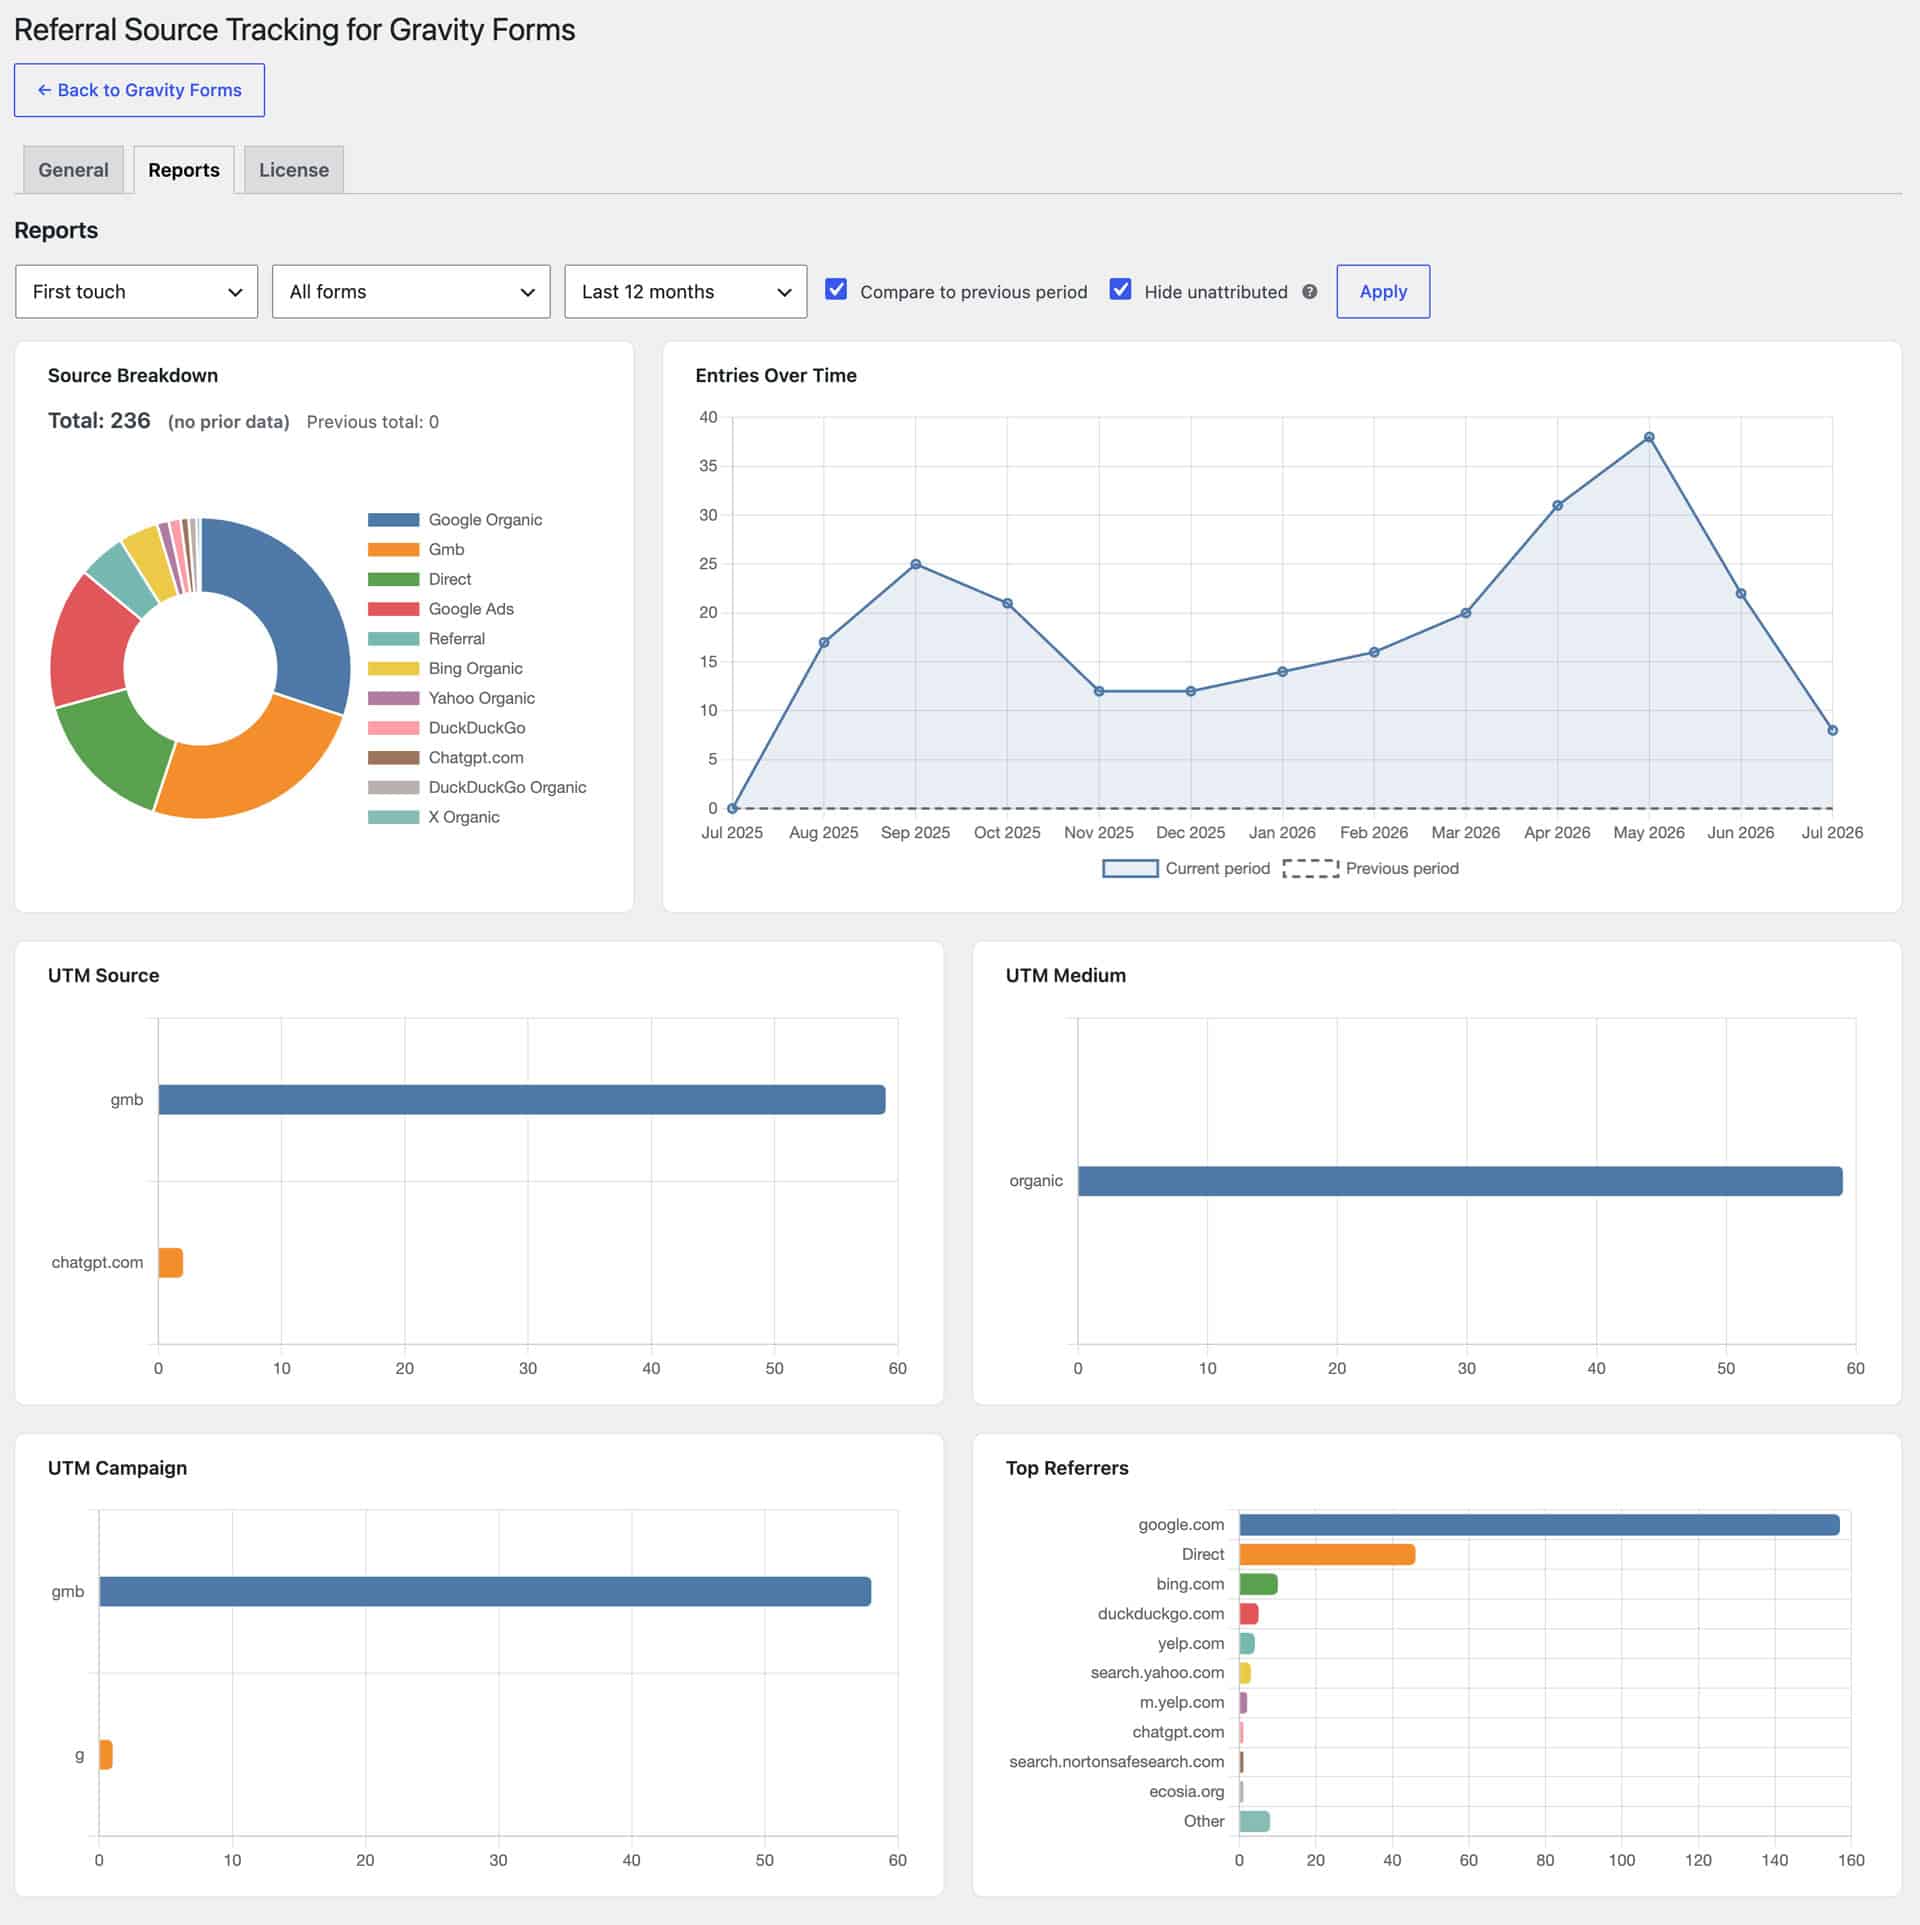Click the May 2026 peak data point
The image size is (1920, 1925).
tap(1649, 437)
